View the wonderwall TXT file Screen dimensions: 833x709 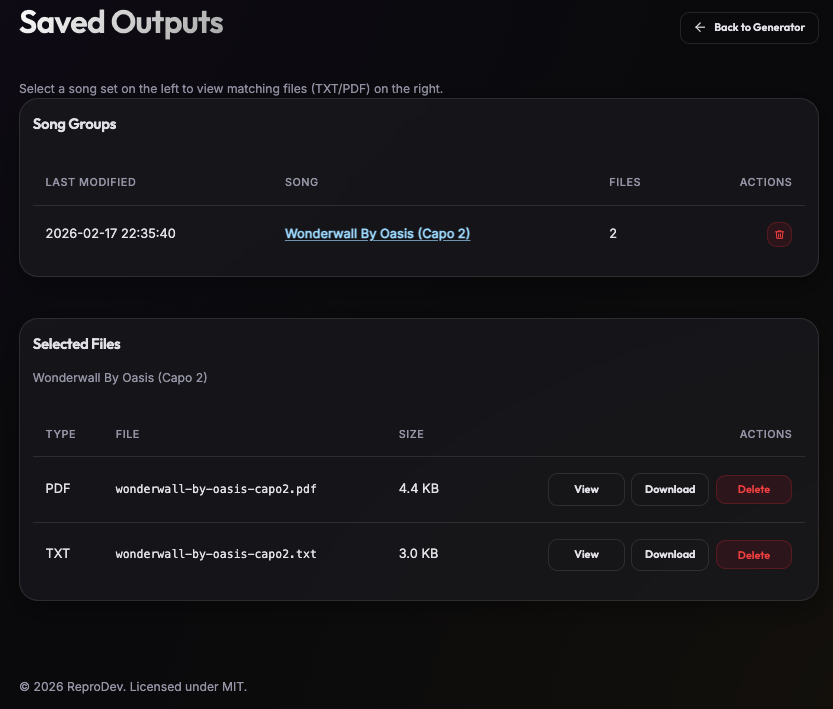tap(586, 555)
